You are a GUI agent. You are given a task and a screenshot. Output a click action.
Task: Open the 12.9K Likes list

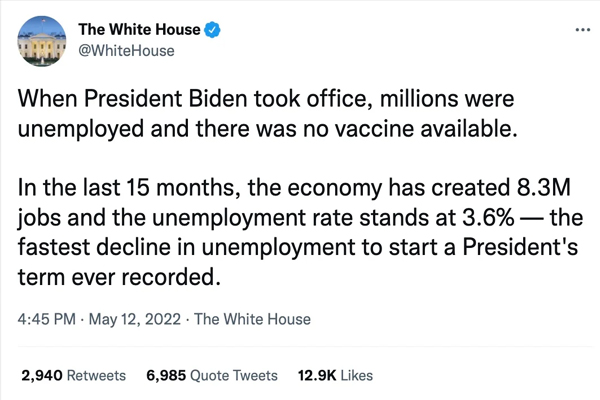335,376
